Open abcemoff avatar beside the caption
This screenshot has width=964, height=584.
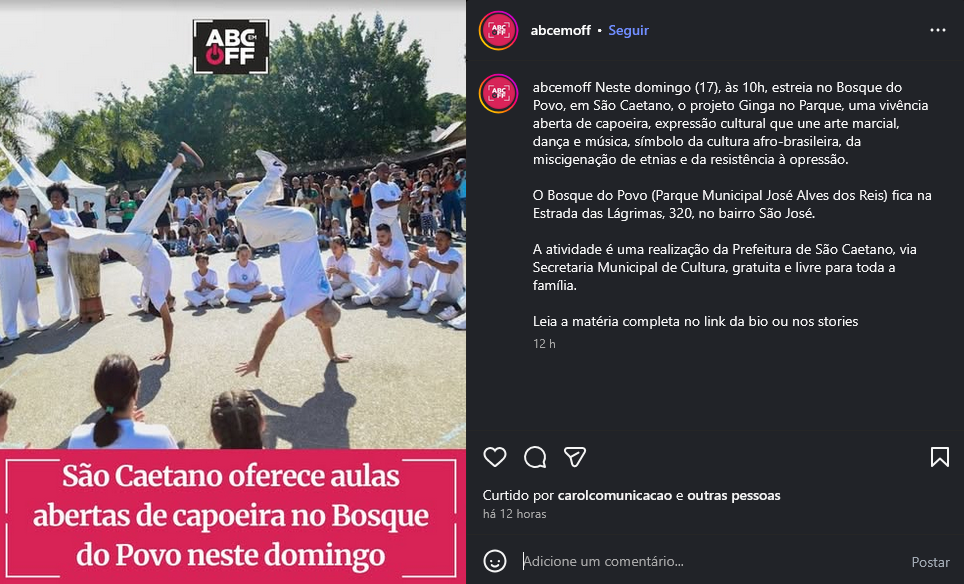click(499, 93)
